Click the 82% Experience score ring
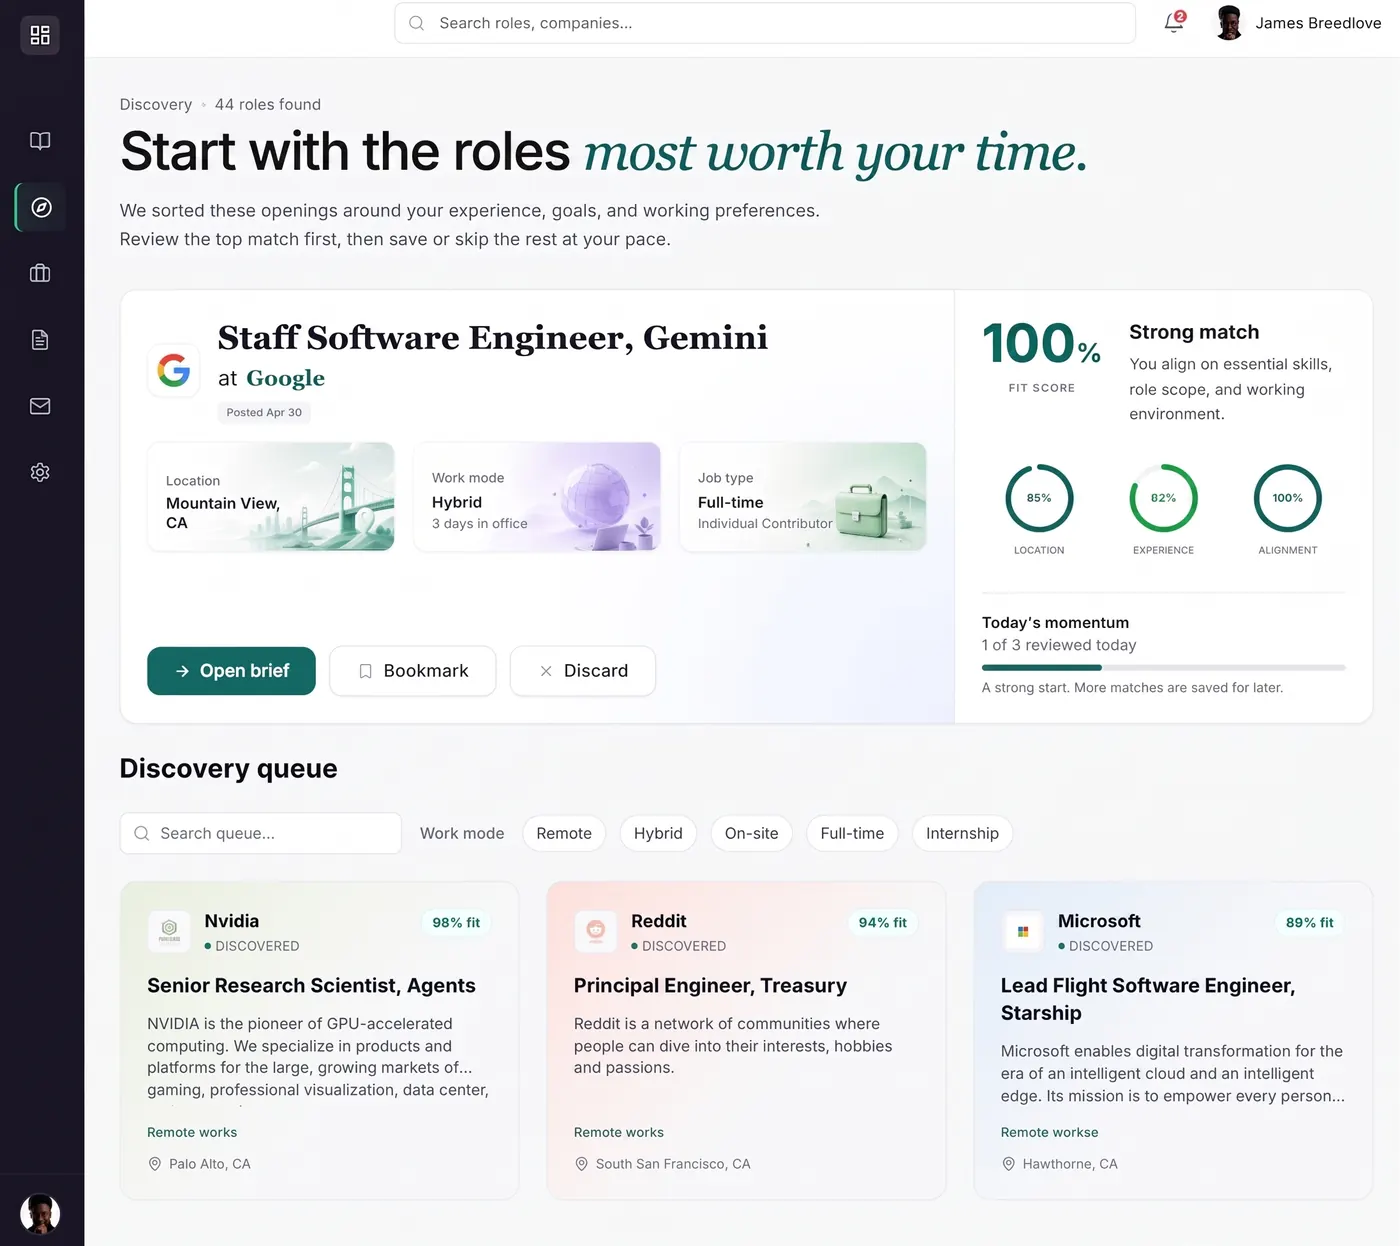Screen dimensions: 1400x1246 [1163, 498]
